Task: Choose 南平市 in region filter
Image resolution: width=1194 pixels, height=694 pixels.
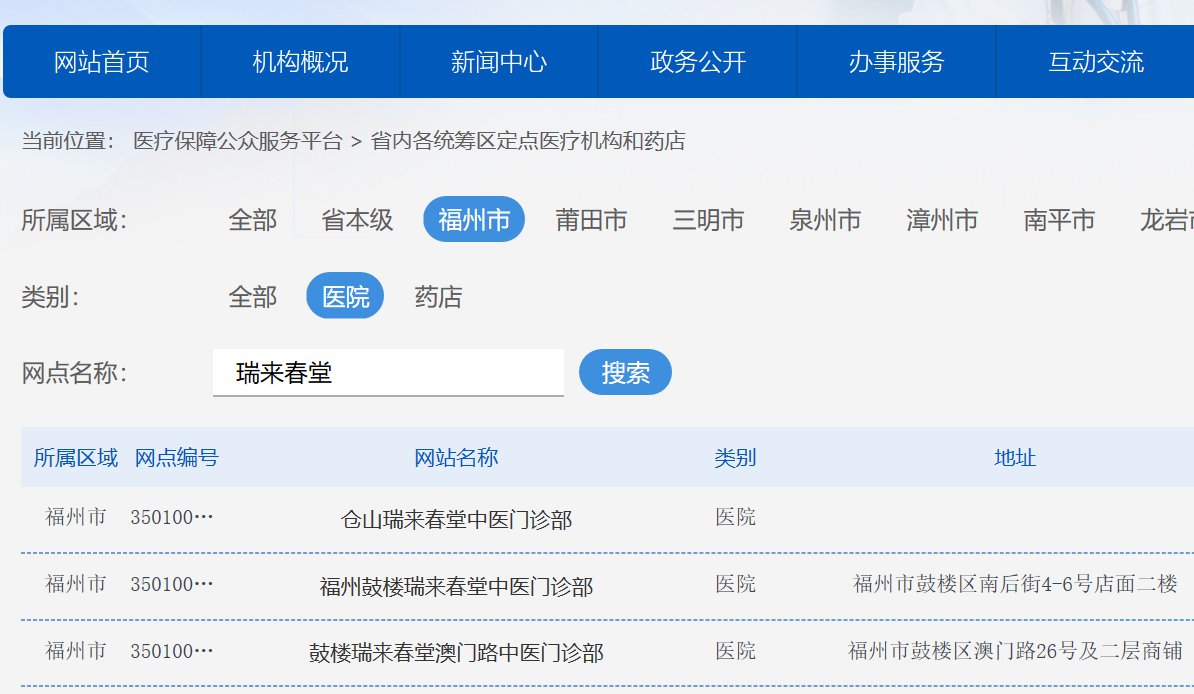Action: (1059, 220)
